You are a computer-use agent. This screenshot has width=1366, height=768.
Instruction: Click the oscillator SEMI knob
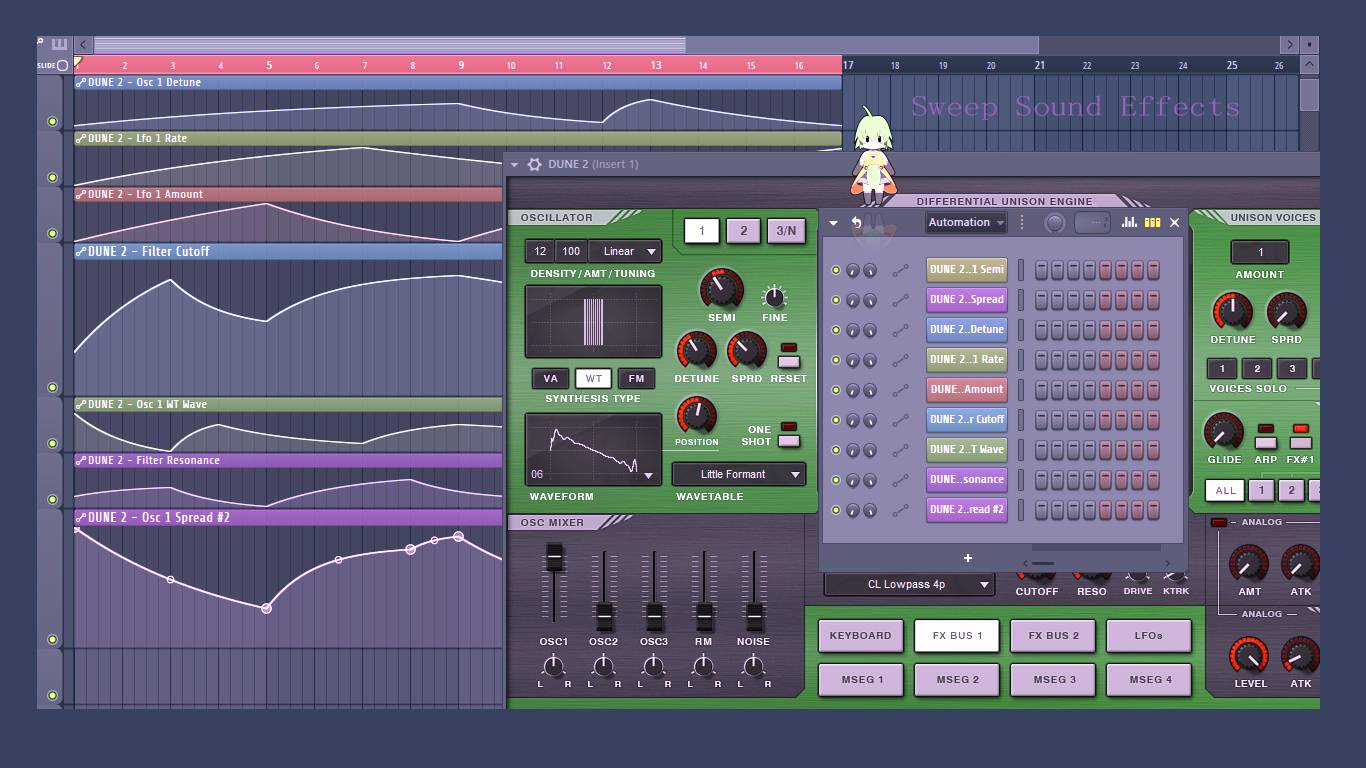tap(721, 289)
